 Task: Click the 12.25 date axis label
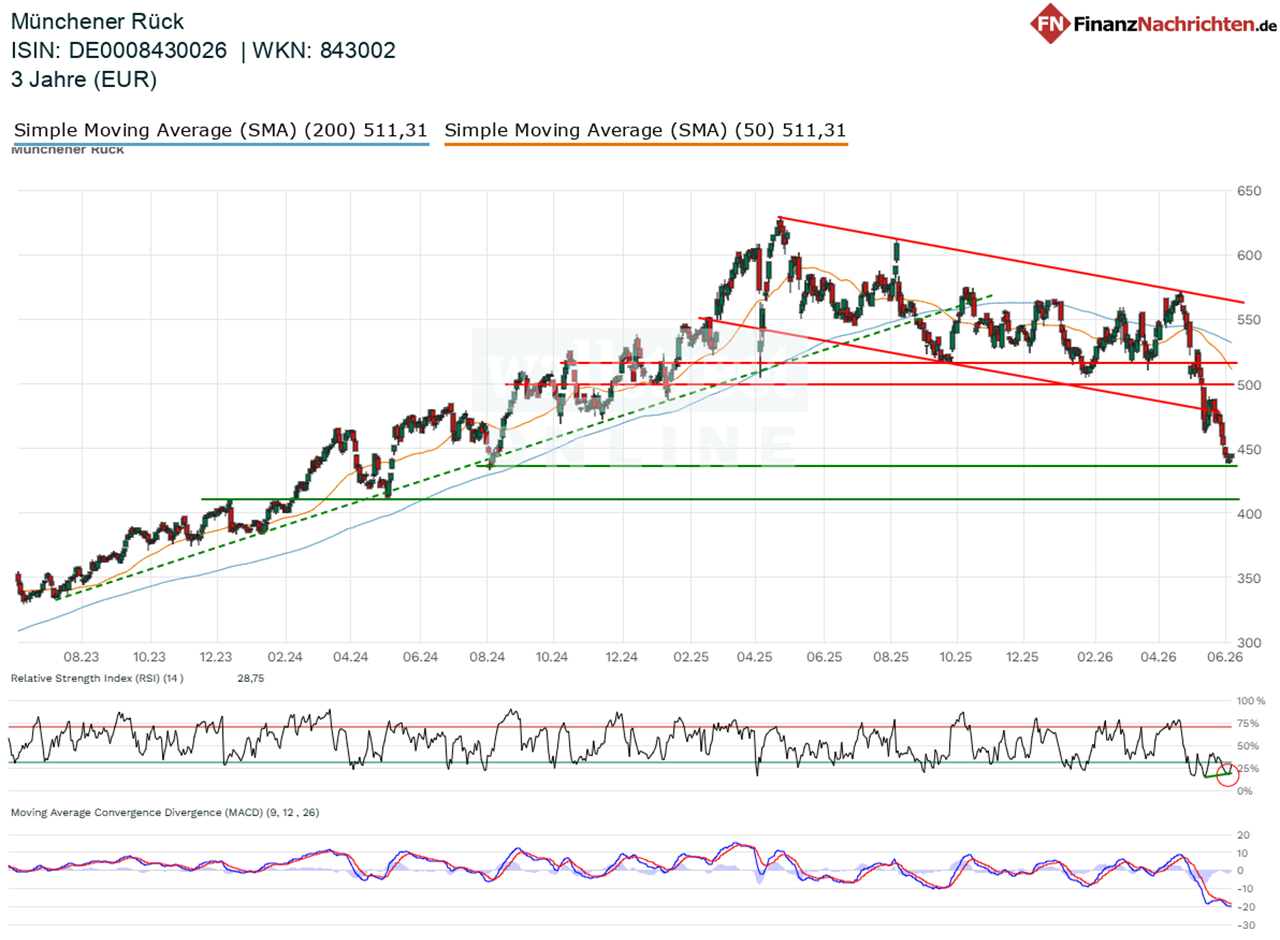tap(1024, 658)
